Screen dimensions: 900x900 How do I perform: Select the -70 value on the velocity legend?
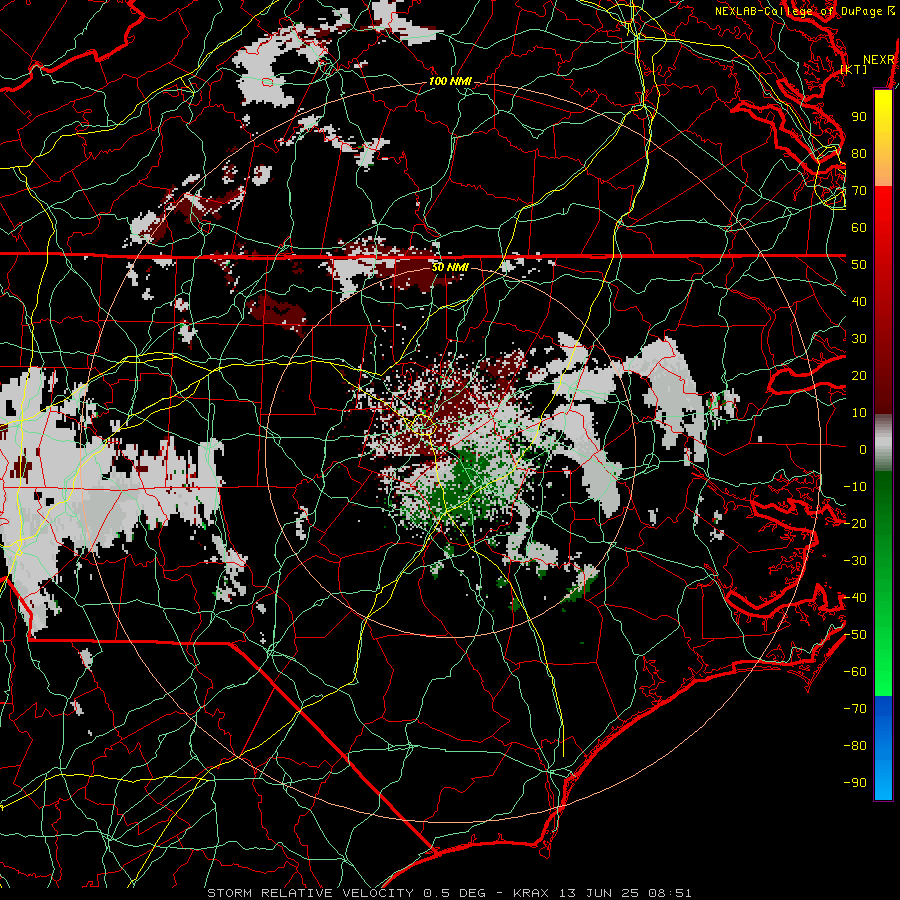tap(855, 709)
